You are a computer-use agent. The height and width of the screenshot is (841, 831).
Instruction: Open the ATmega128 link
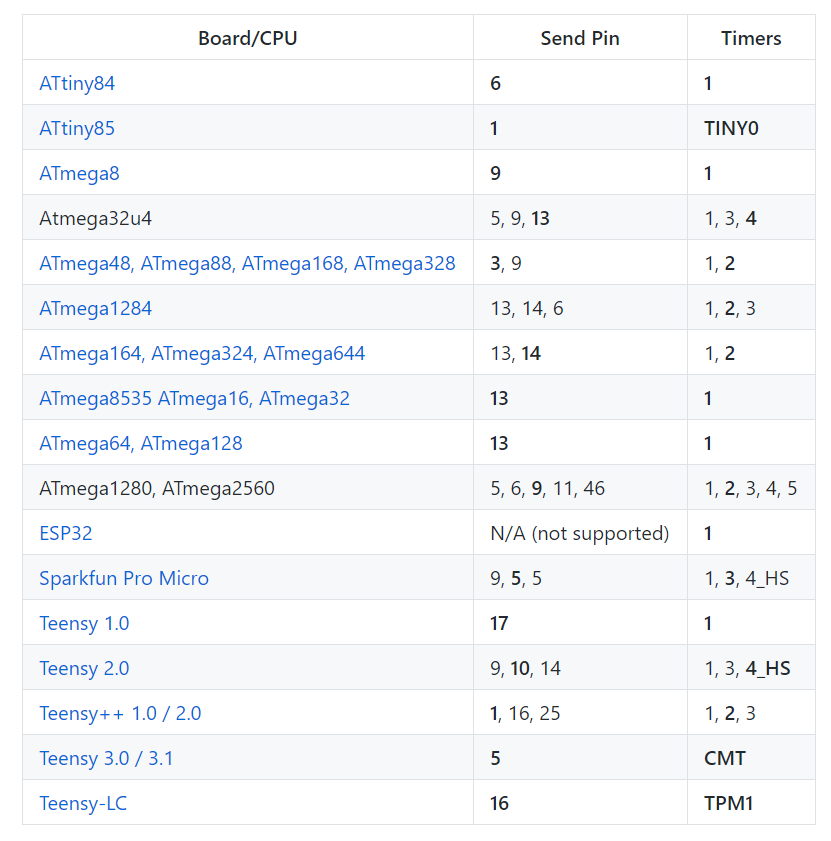pyautogui.click(x=192, y=444)
